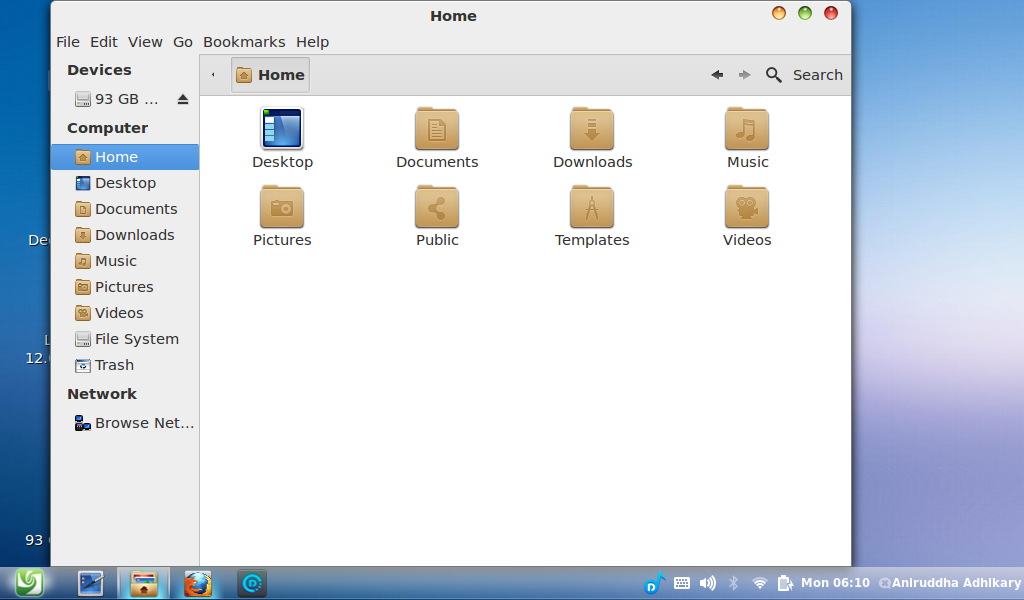1024x600 pixels.
Task: Select the Videos folder icon in main pane
Action: tap(747, 207)
